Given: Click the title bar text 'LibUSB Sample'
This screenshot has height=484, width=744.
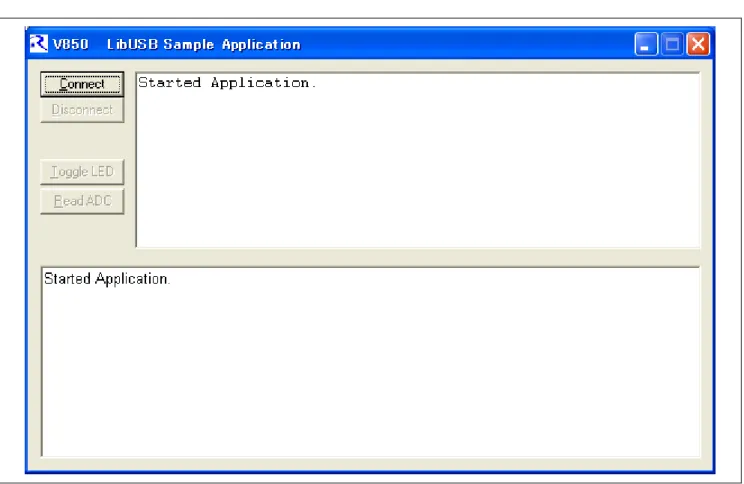Looking at the screenshot, I should 160,44.
